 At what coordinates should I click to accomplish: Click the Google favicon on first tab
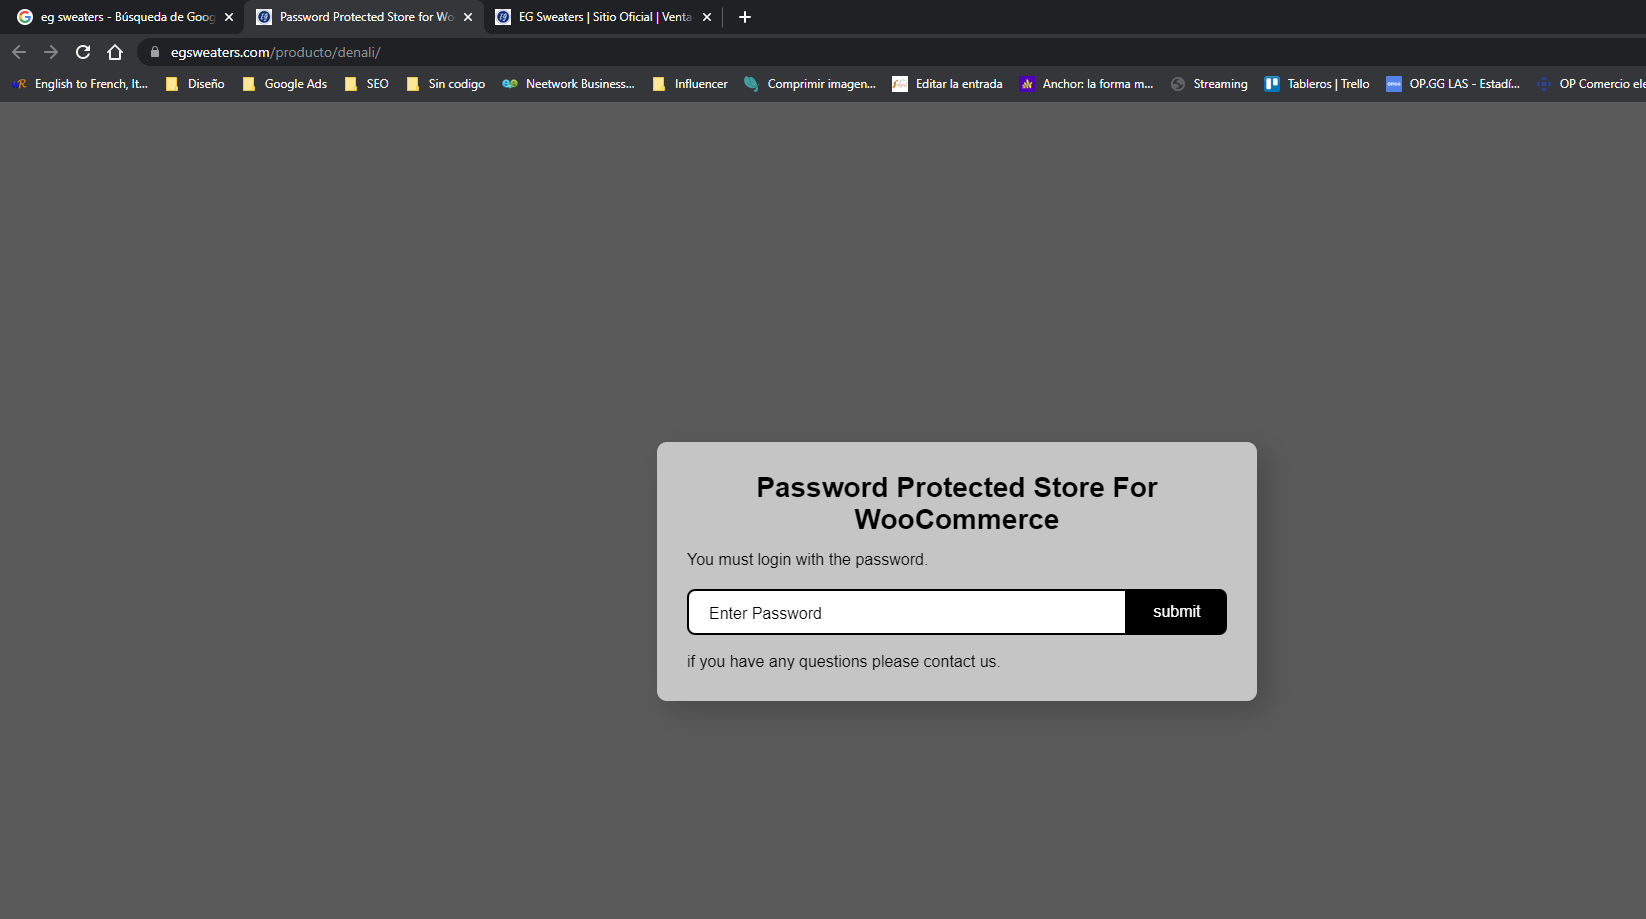(25, 17)
